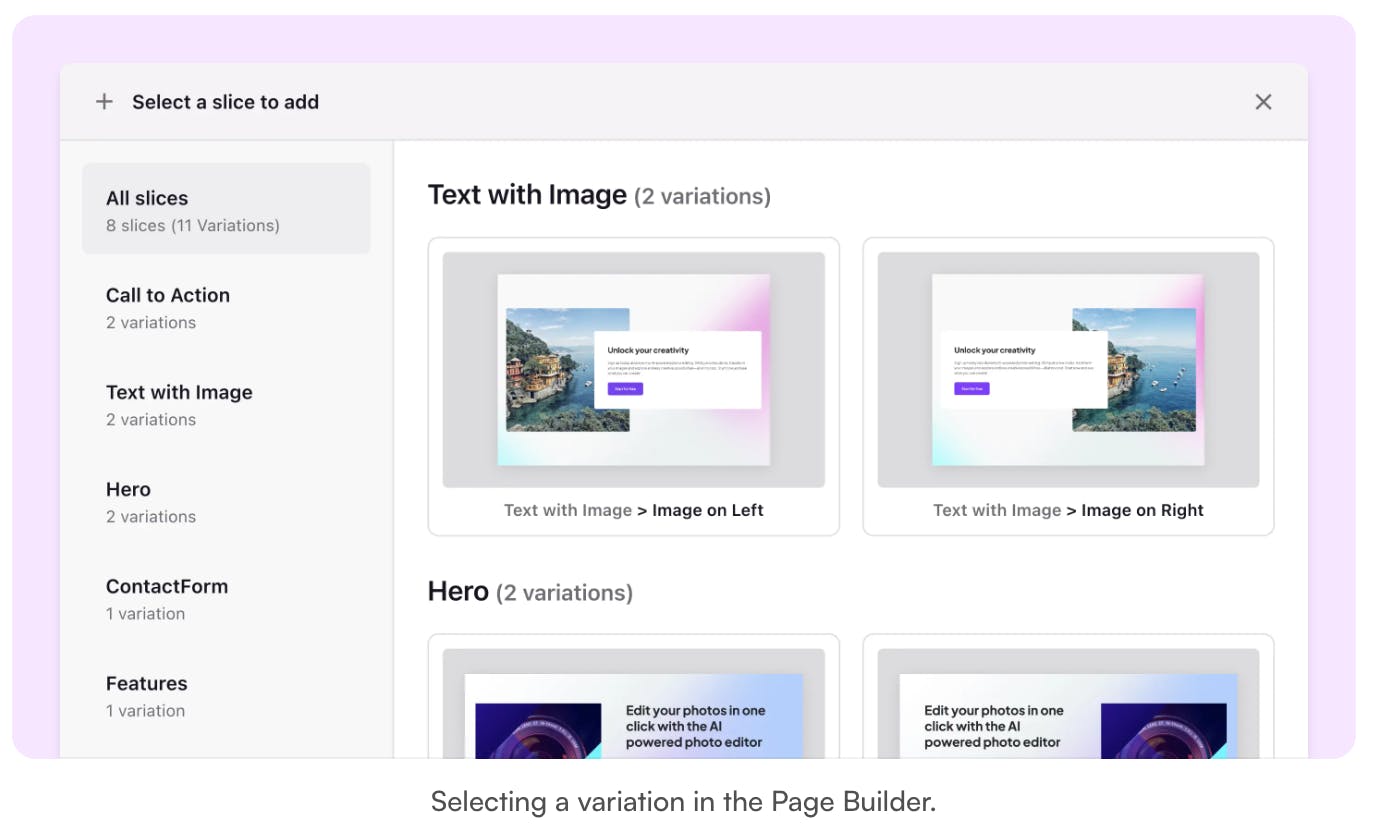This screenshot has width=1386, height=830.
Task: Click the 1 variation label under Features
Action: click(x=145, y=710)
